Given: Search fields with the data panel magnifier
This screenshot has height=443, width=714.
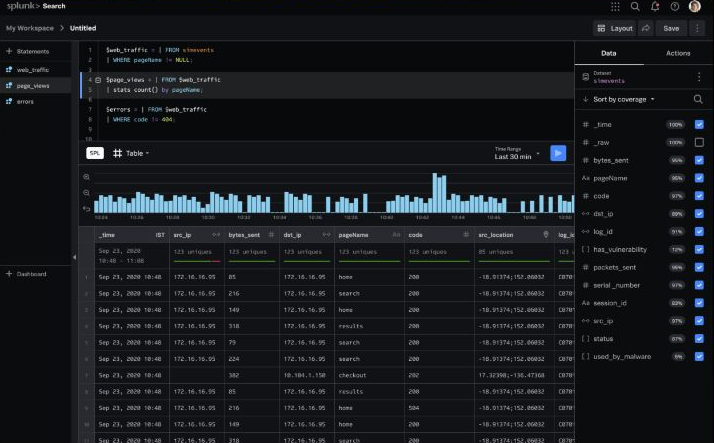Looking at the screenshot, I should click(698, 99).
